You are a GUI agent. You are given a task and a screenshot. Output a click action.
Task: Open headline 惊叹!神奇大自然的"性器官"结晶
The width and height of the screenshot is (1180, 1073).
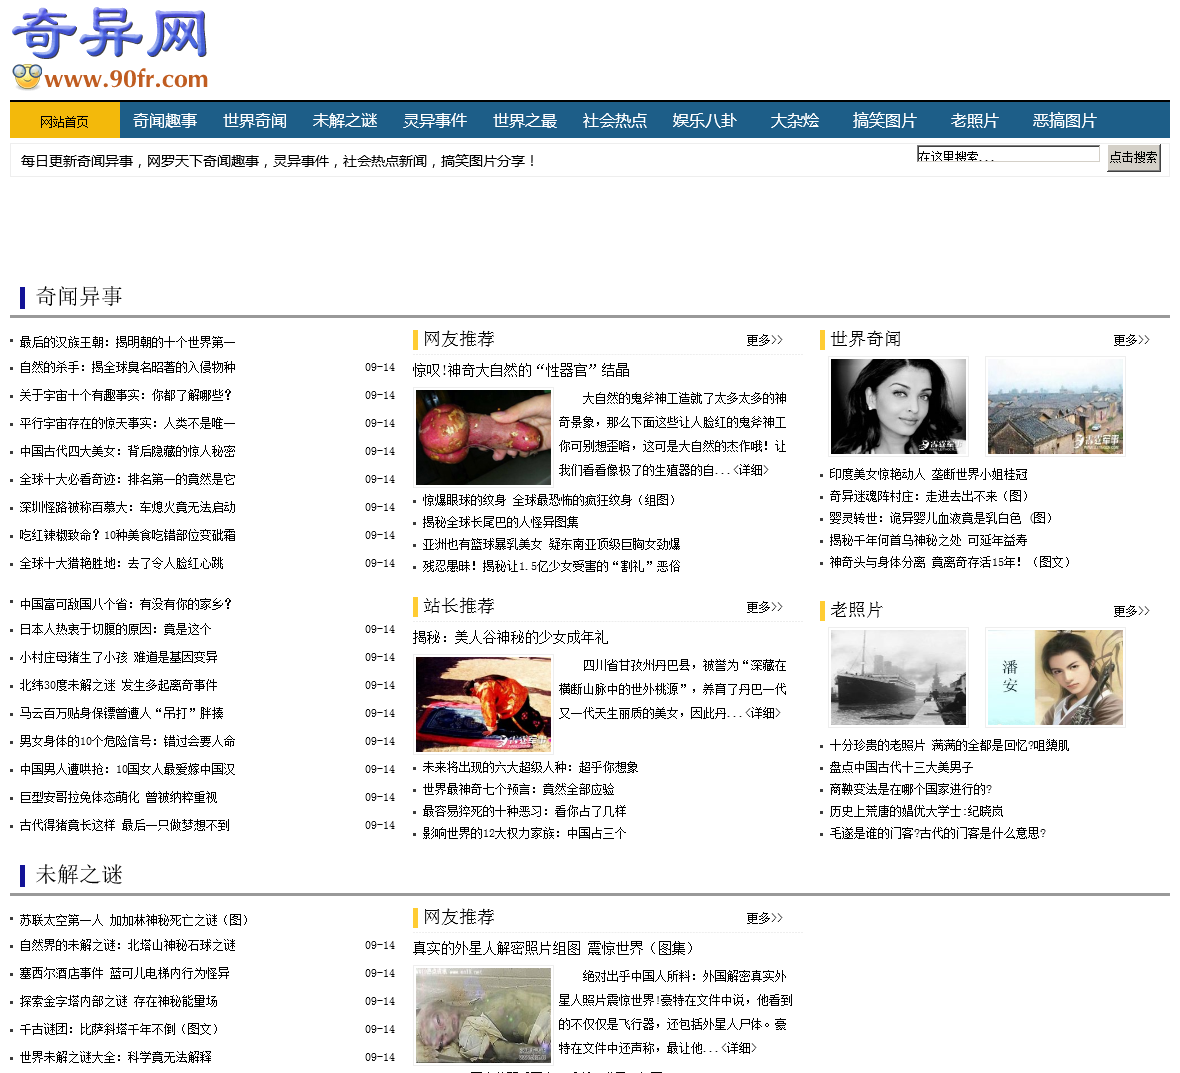click(x=521, y=370)
